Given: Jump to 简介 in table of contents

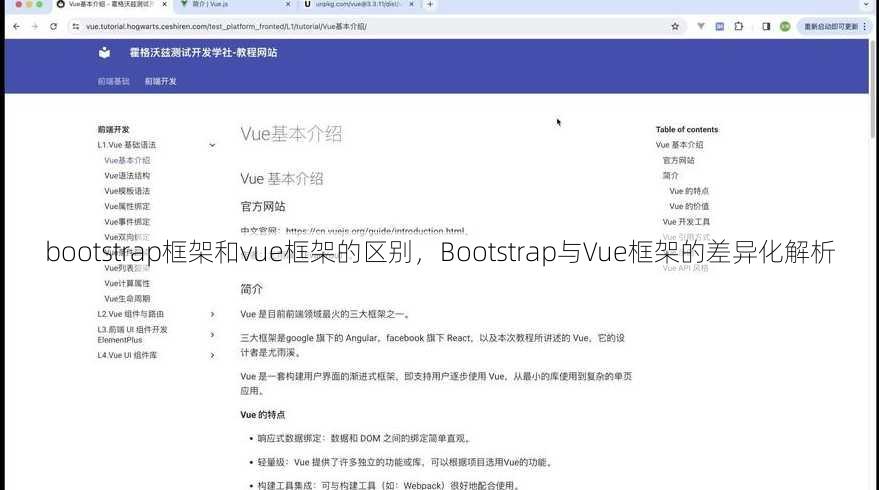Looking at the screenshot, I should pos(670,176).
